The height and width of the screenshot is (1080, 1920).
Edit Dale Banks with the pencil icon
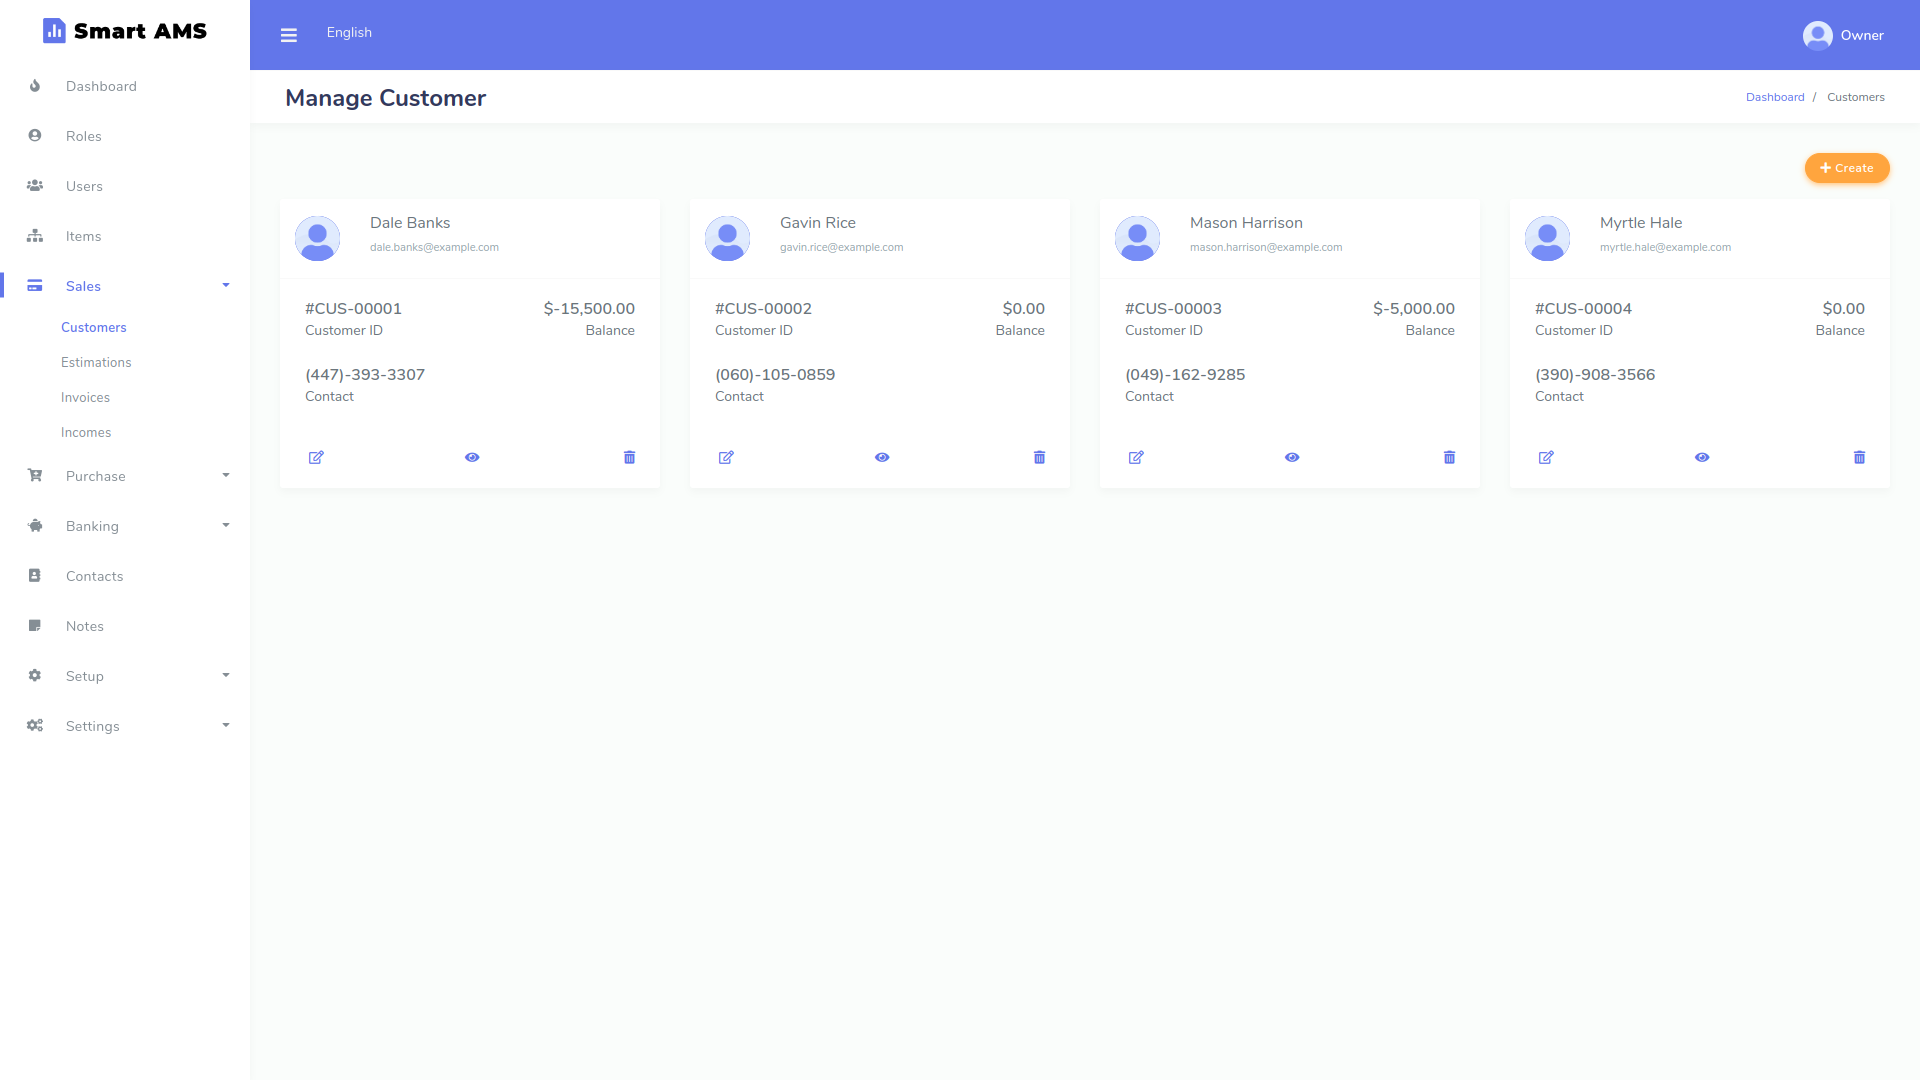point(316,457)
